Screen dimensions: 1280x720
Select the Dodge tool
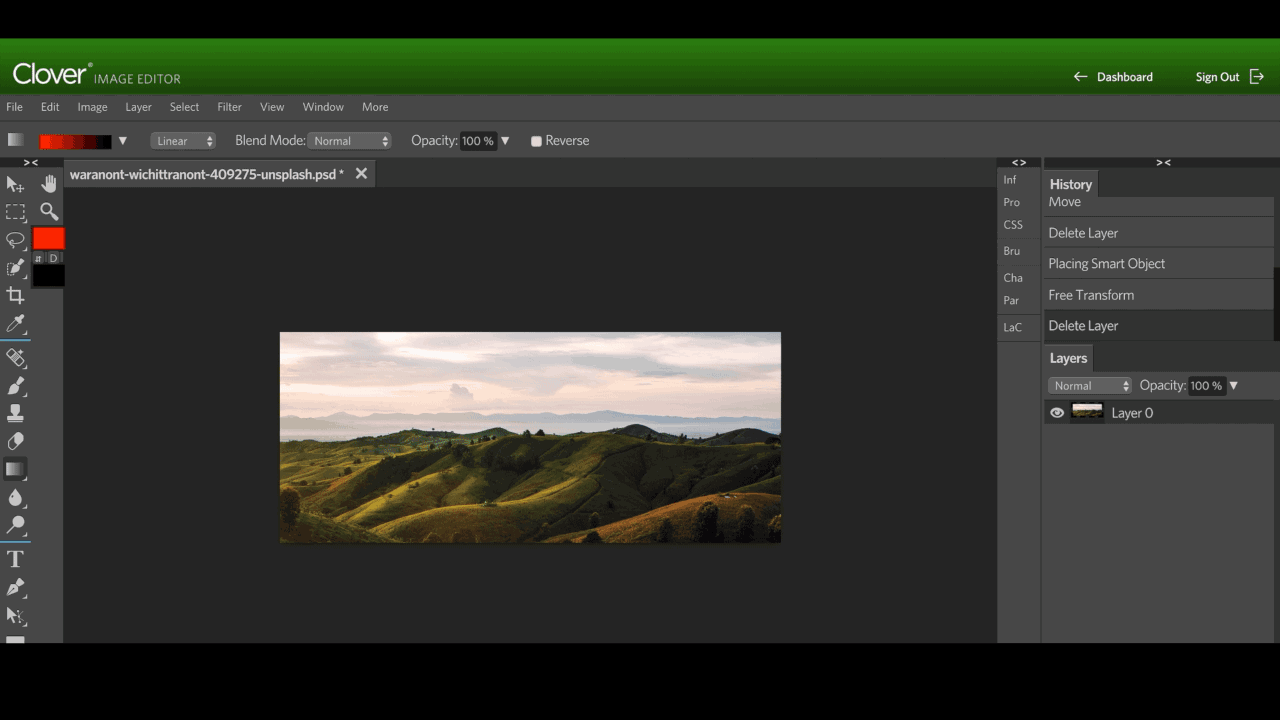click(x=15, y=525)
